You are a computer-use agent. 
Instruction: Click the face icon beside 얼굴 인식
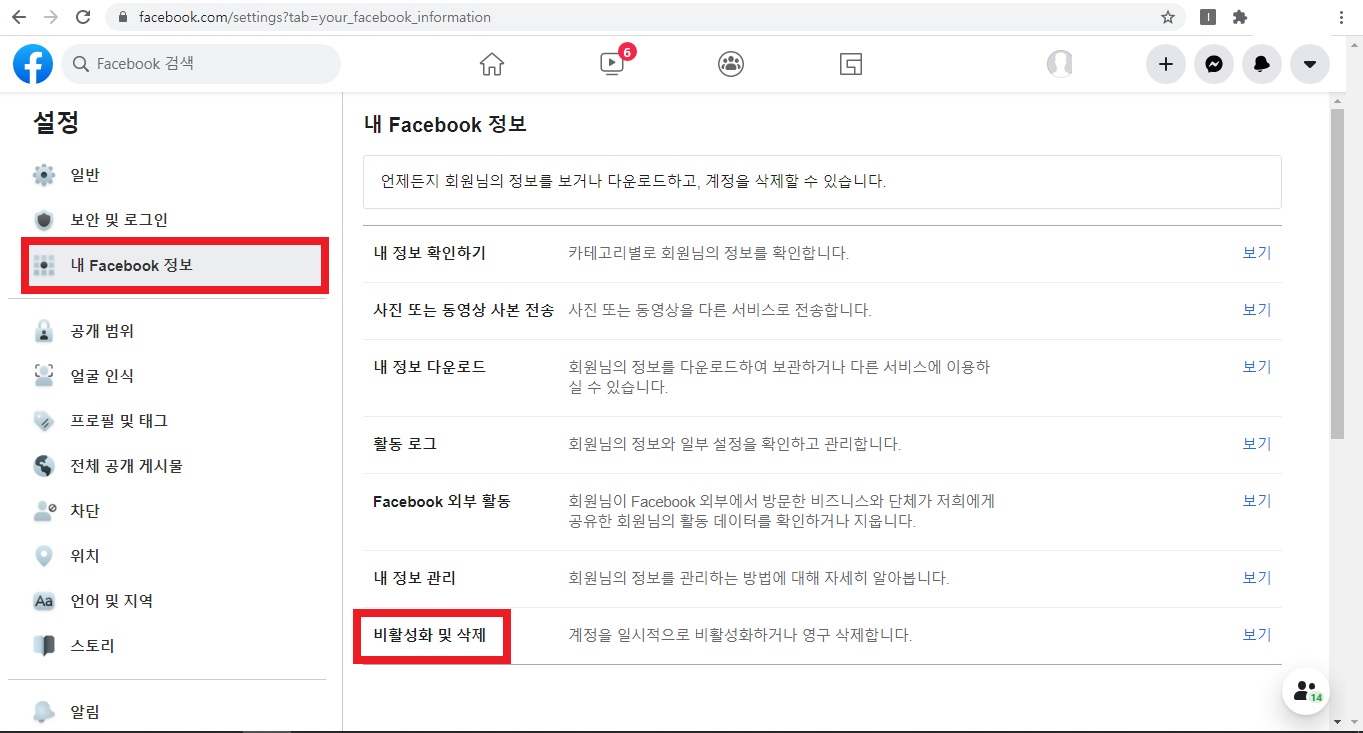(44, 376)
